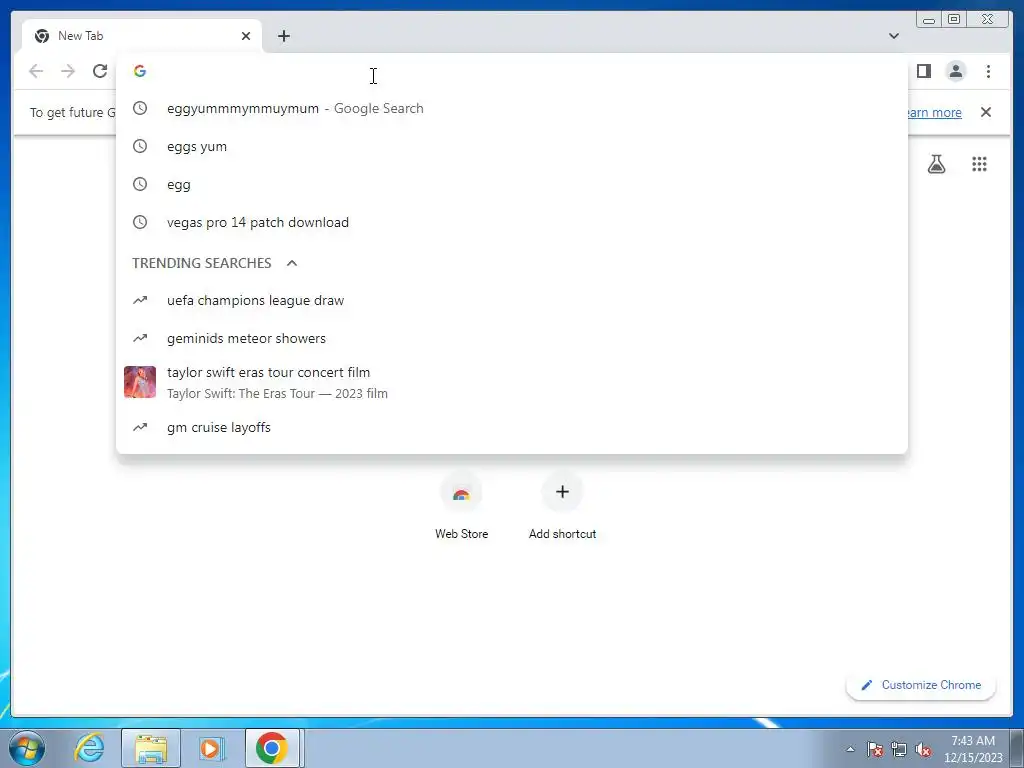Collapse the Trending Searches section
The image size is (1024, 768).
tap(292, 263)
